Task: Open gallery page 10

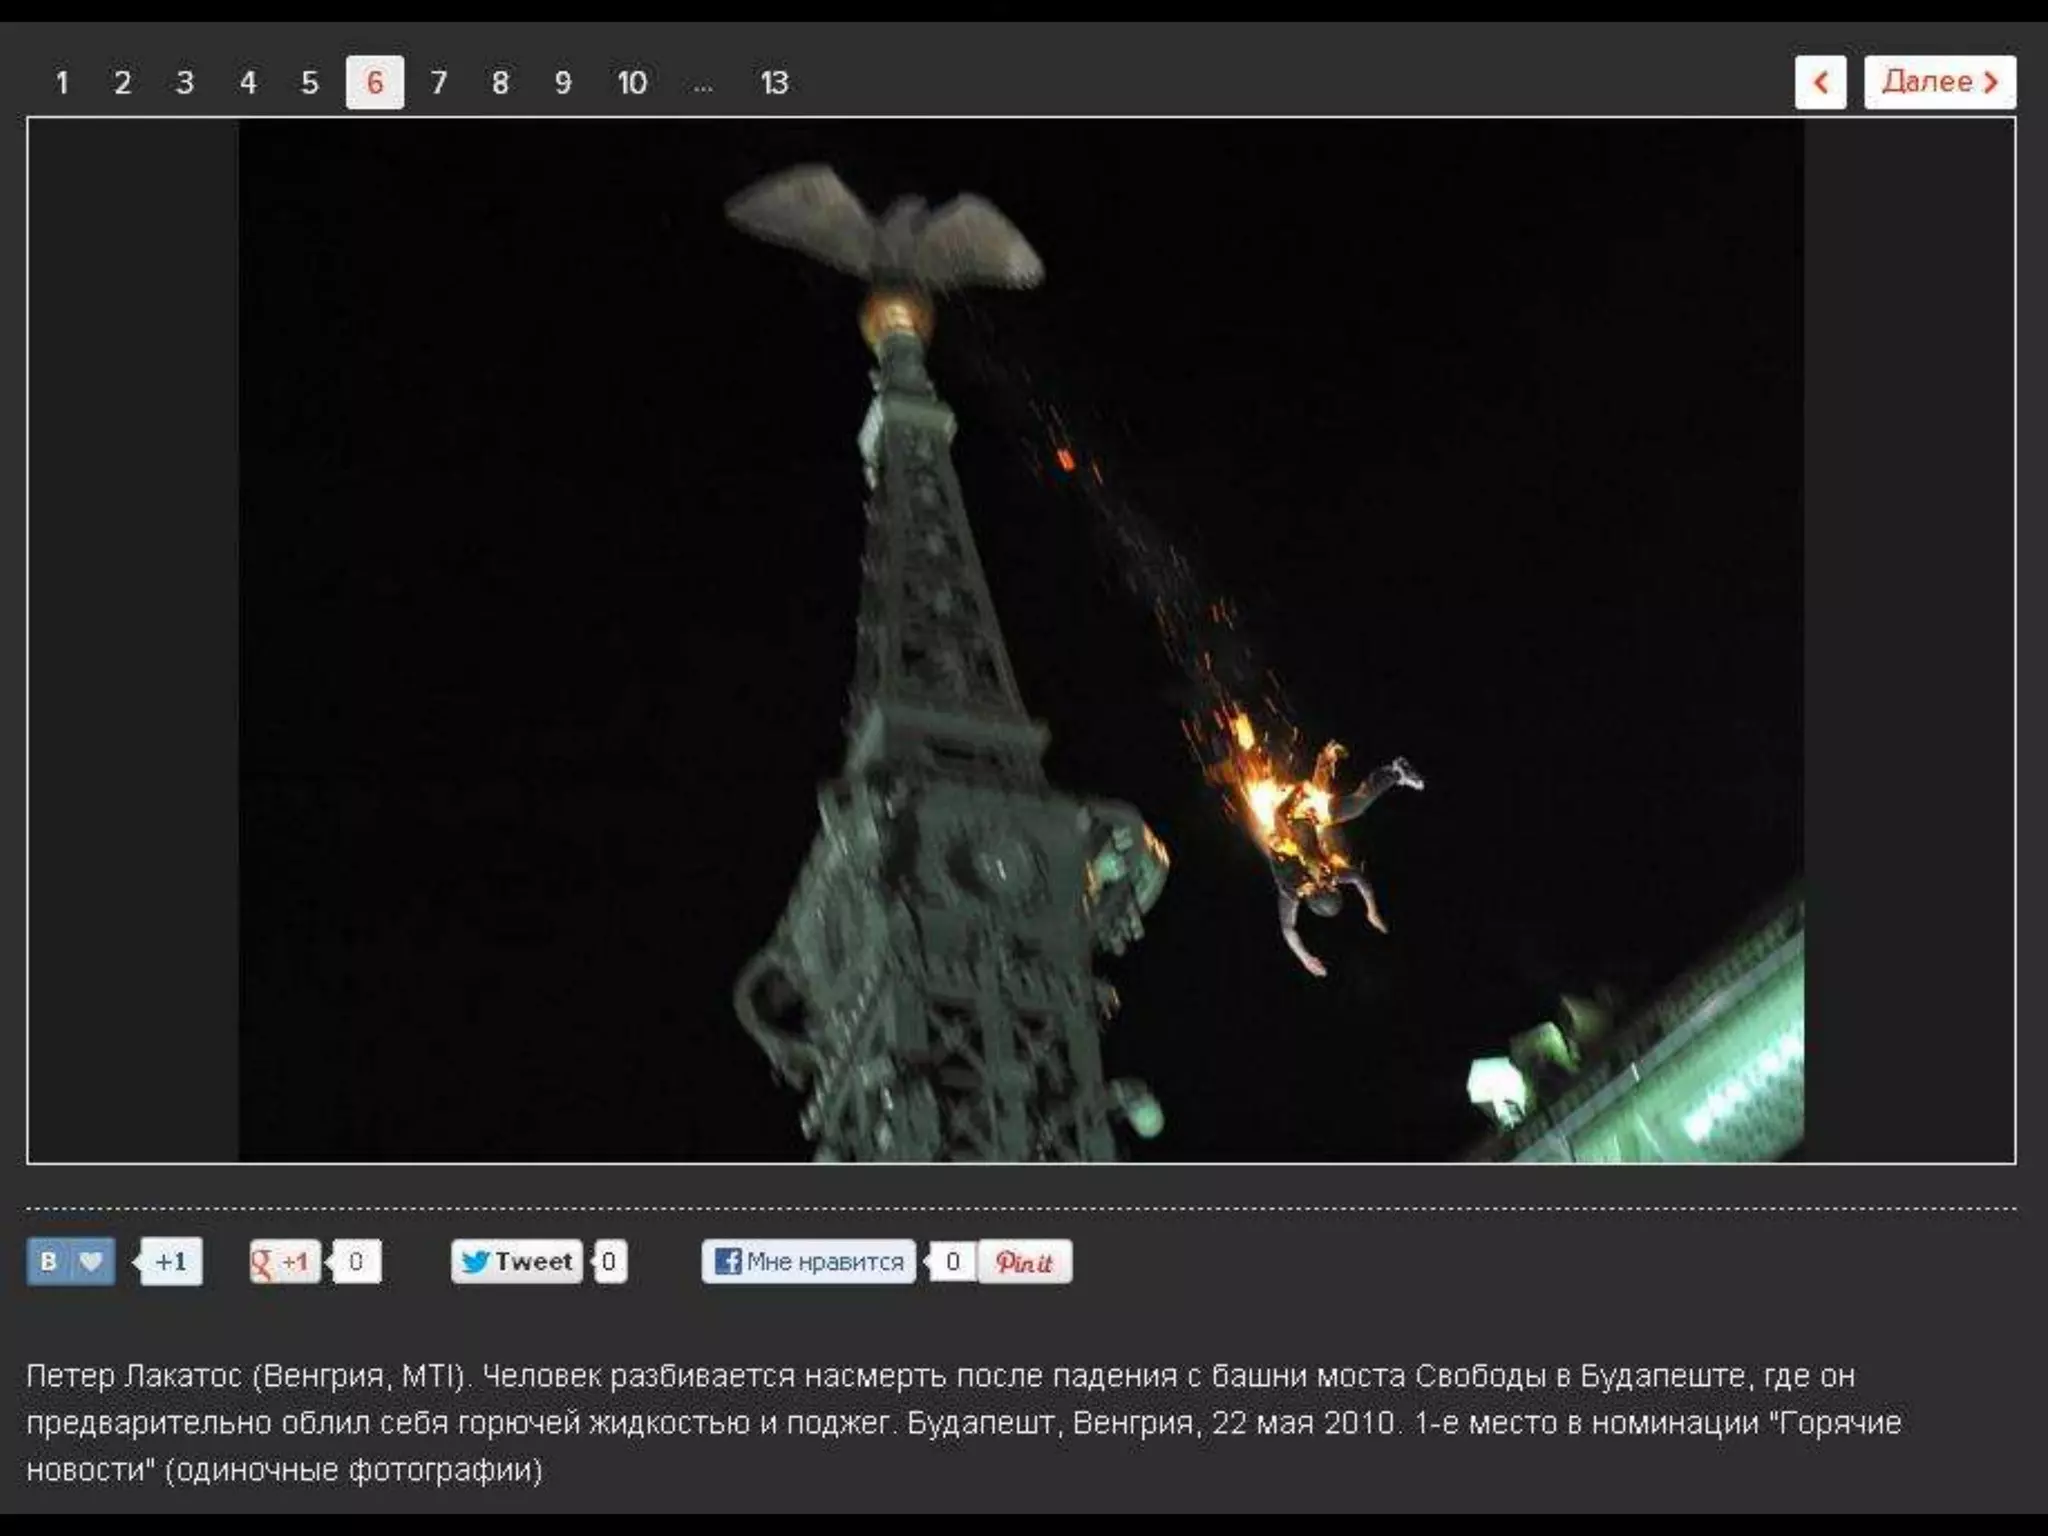Action: click(631, 82)
